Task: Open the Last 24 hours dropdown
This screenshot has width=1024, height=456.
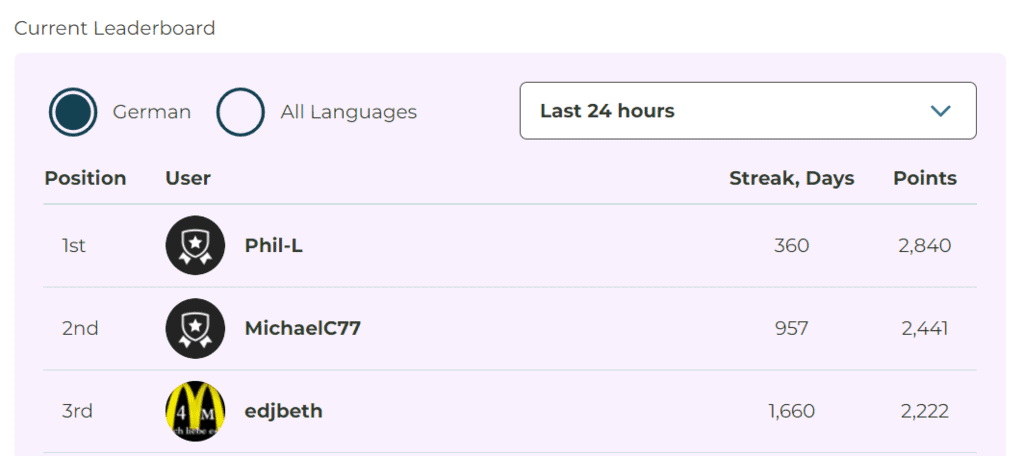Action: pos(747,111)
